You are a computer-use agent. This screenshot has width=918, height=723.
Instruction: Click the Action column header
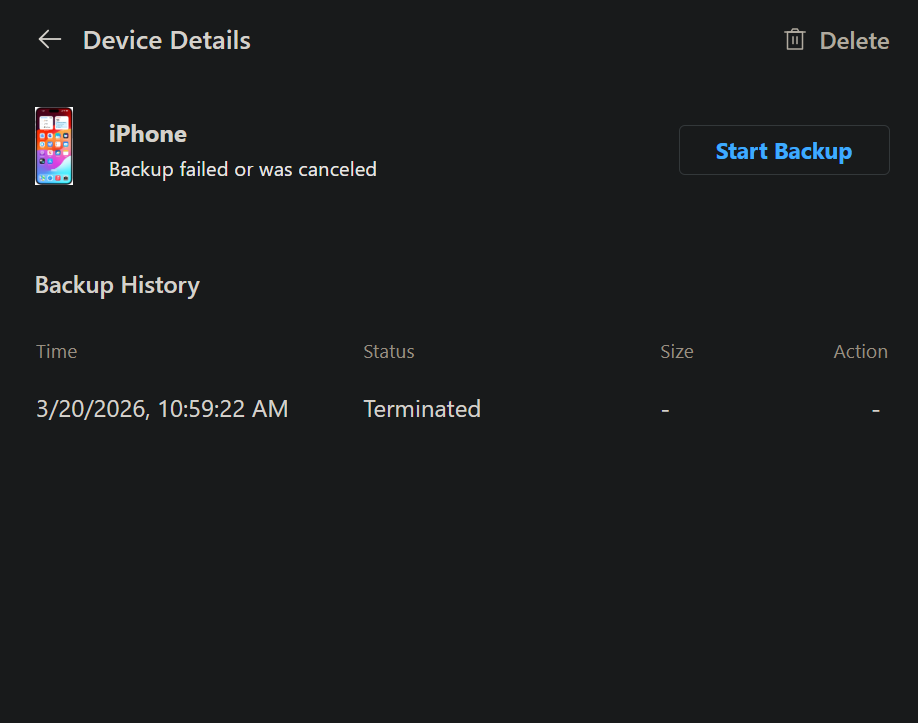coord(861,351)
